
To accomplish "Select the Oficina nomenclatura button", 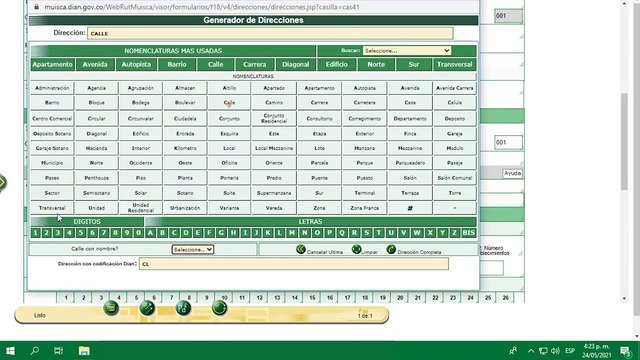I will [229, 163].
